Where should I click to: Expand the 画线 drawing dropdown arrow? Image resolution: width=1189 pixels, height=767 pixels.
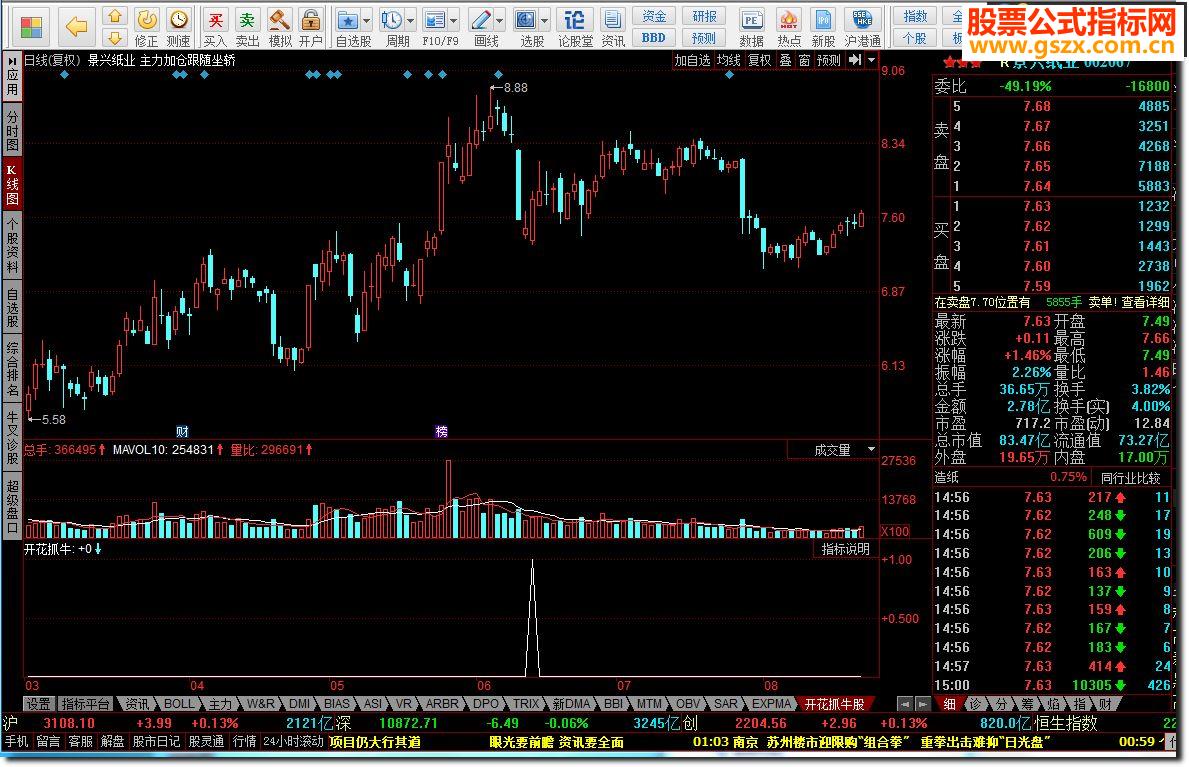[x=500, y=21]
